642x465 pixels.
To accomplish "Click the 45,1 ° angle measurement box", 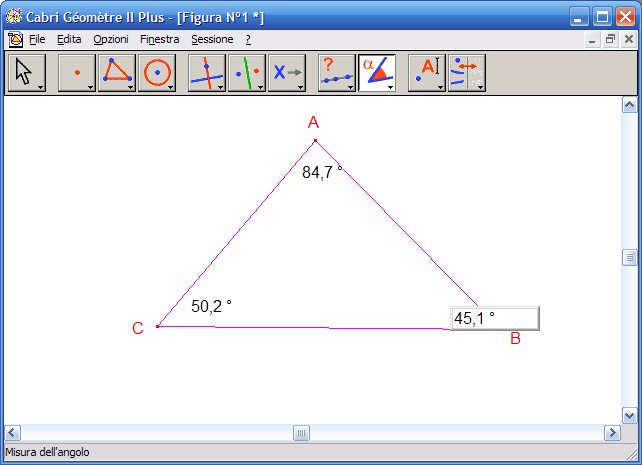I will point(495,318).
